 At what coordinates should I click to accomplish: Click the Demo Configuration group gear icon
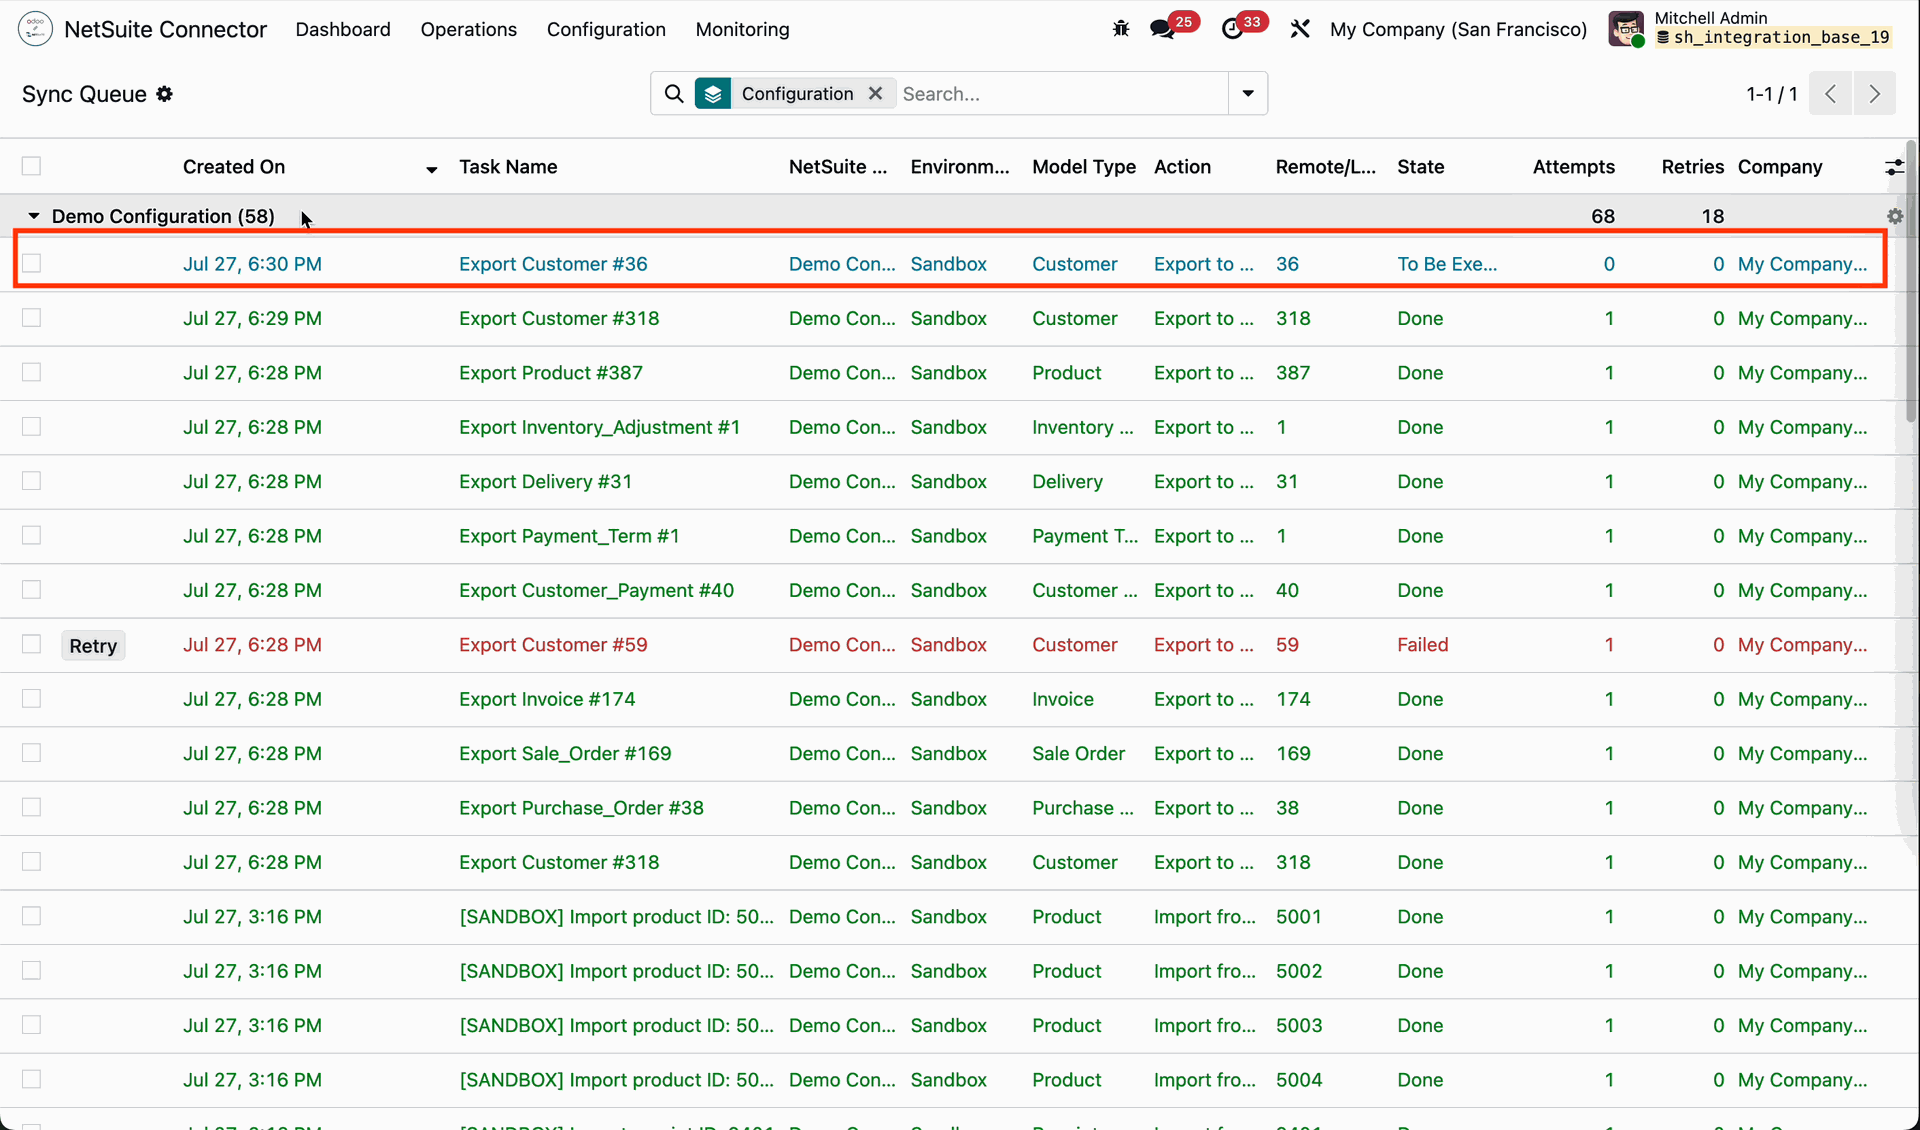(1895, 216)
